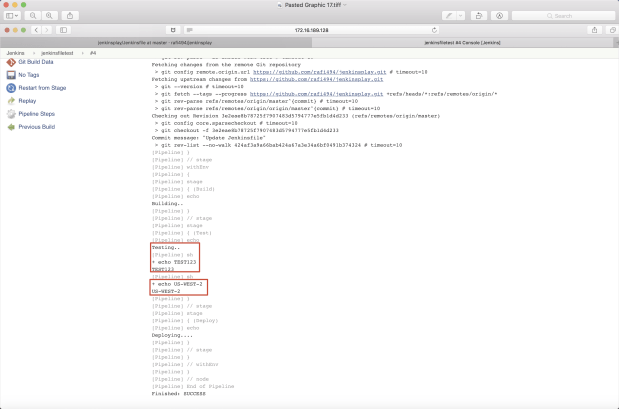This screenshot has height=409, width=619.
Task: Zoom in with Preview's magnifier plus icon
Action: [49, 16]
